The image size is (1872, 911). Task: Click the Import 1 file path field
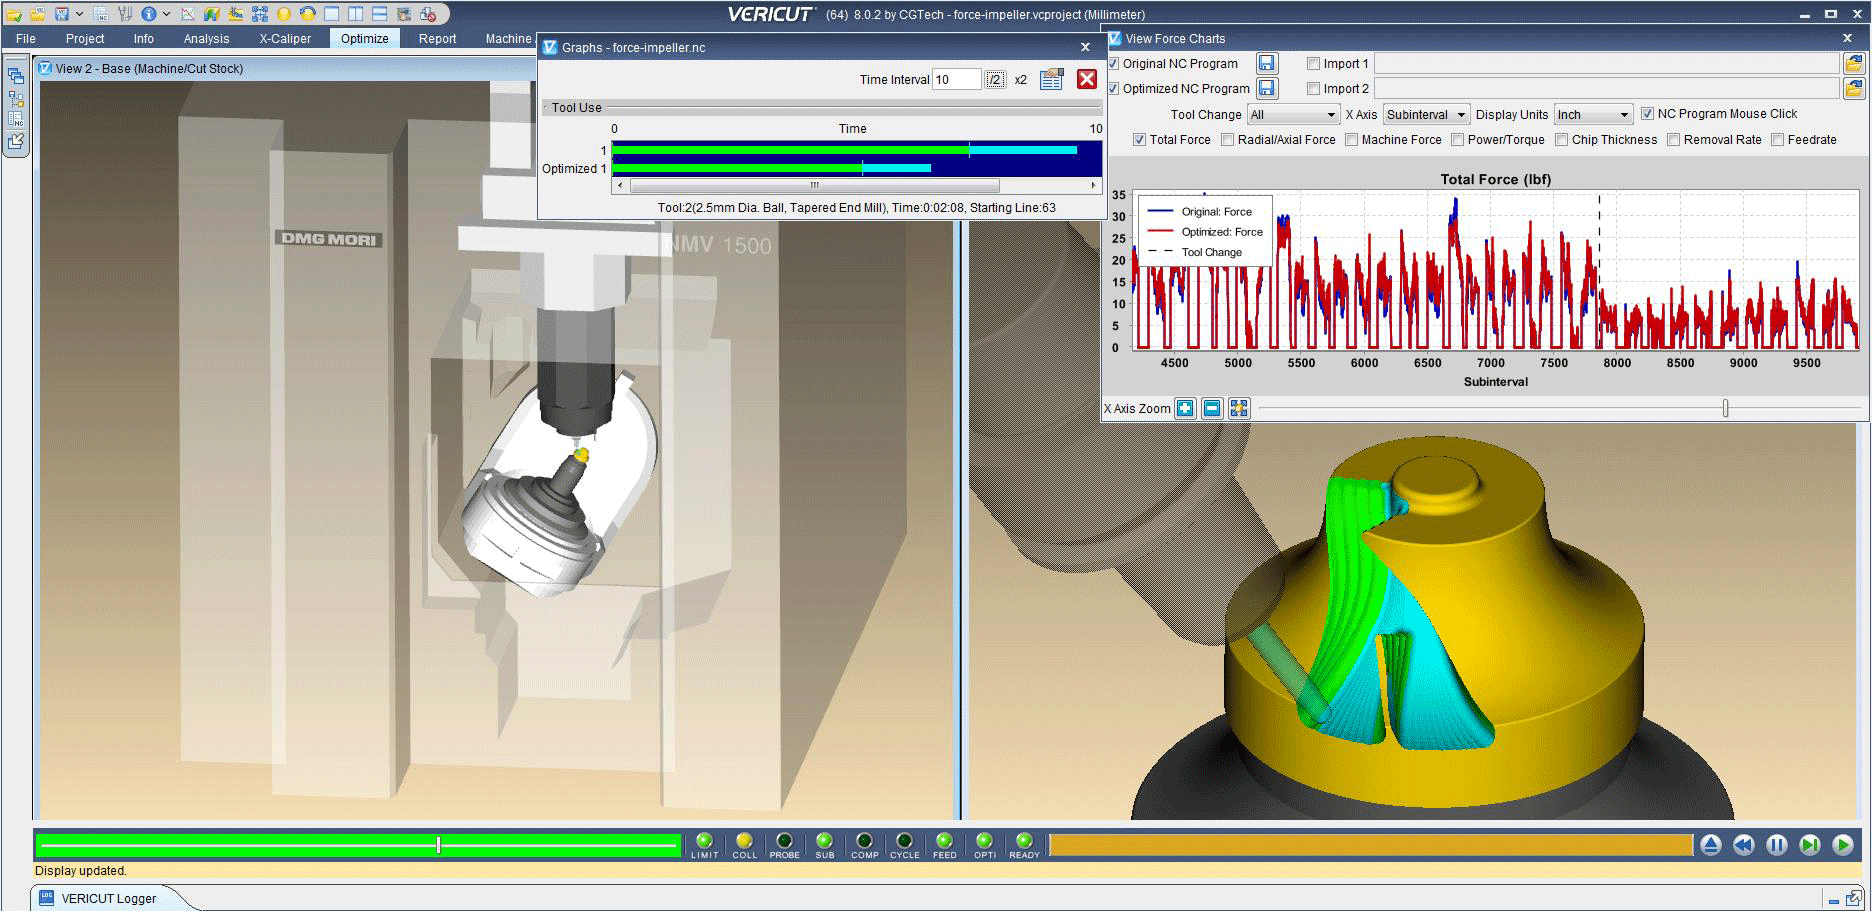1607,64
